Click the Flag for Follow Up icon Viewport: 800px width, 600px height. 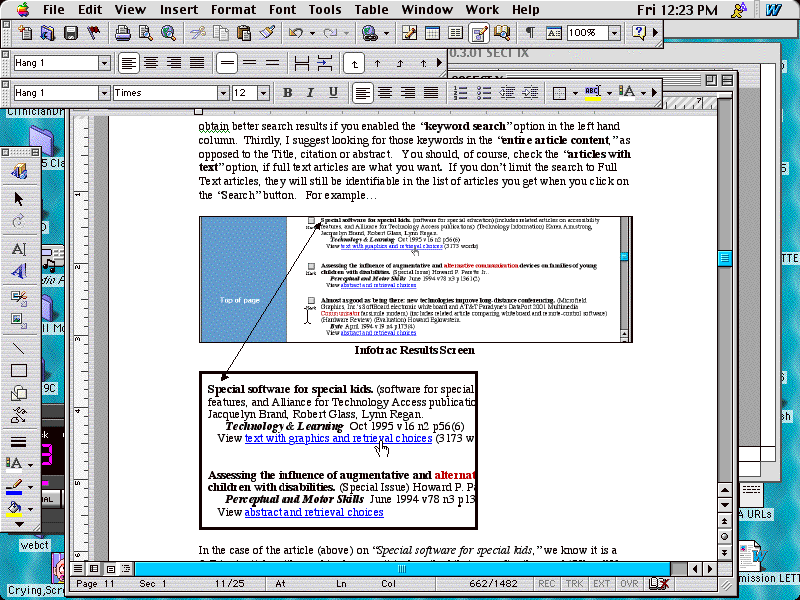pyautogui.click(x=93, y=33)
